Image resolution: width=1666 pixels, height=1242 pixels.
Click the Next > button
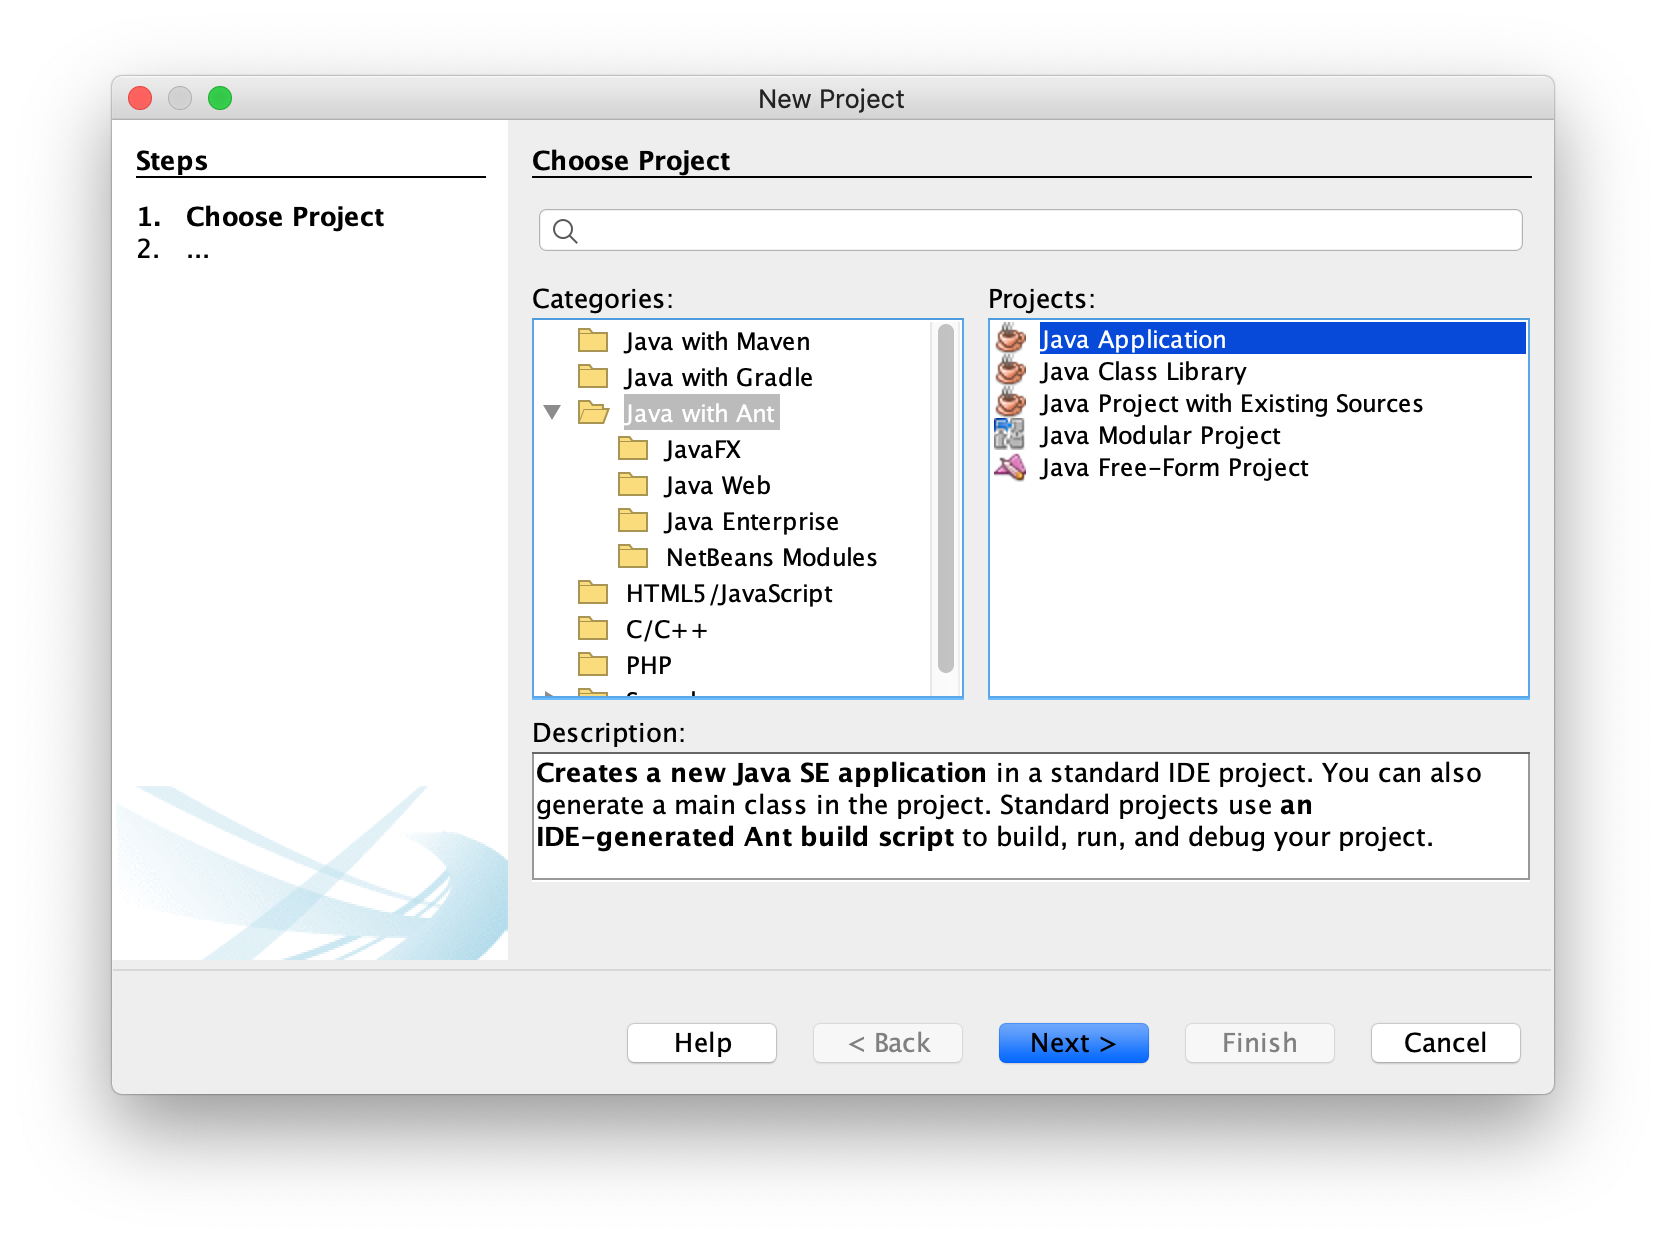1074,1043
